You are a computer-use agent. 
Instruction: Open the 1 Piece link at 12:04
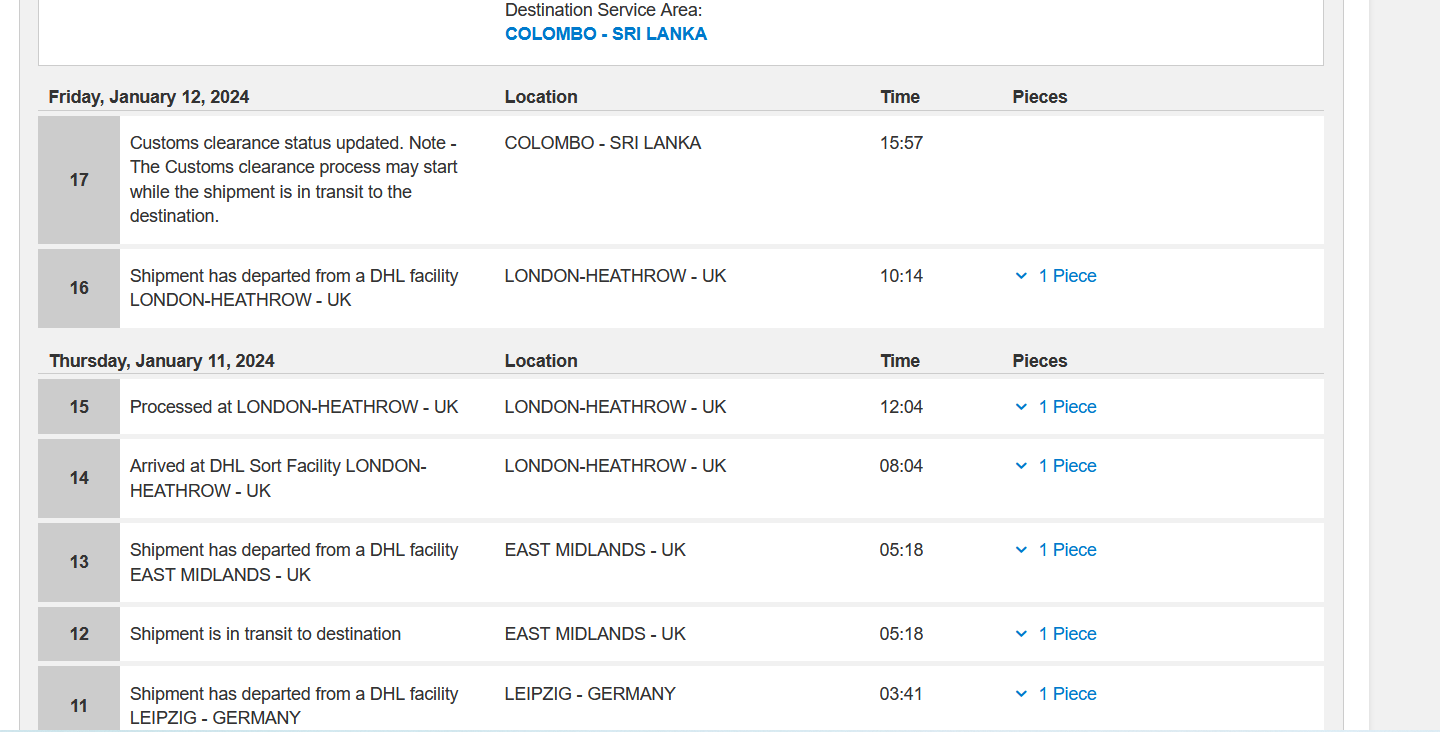pyautogui.click(x=1068, y=407)
